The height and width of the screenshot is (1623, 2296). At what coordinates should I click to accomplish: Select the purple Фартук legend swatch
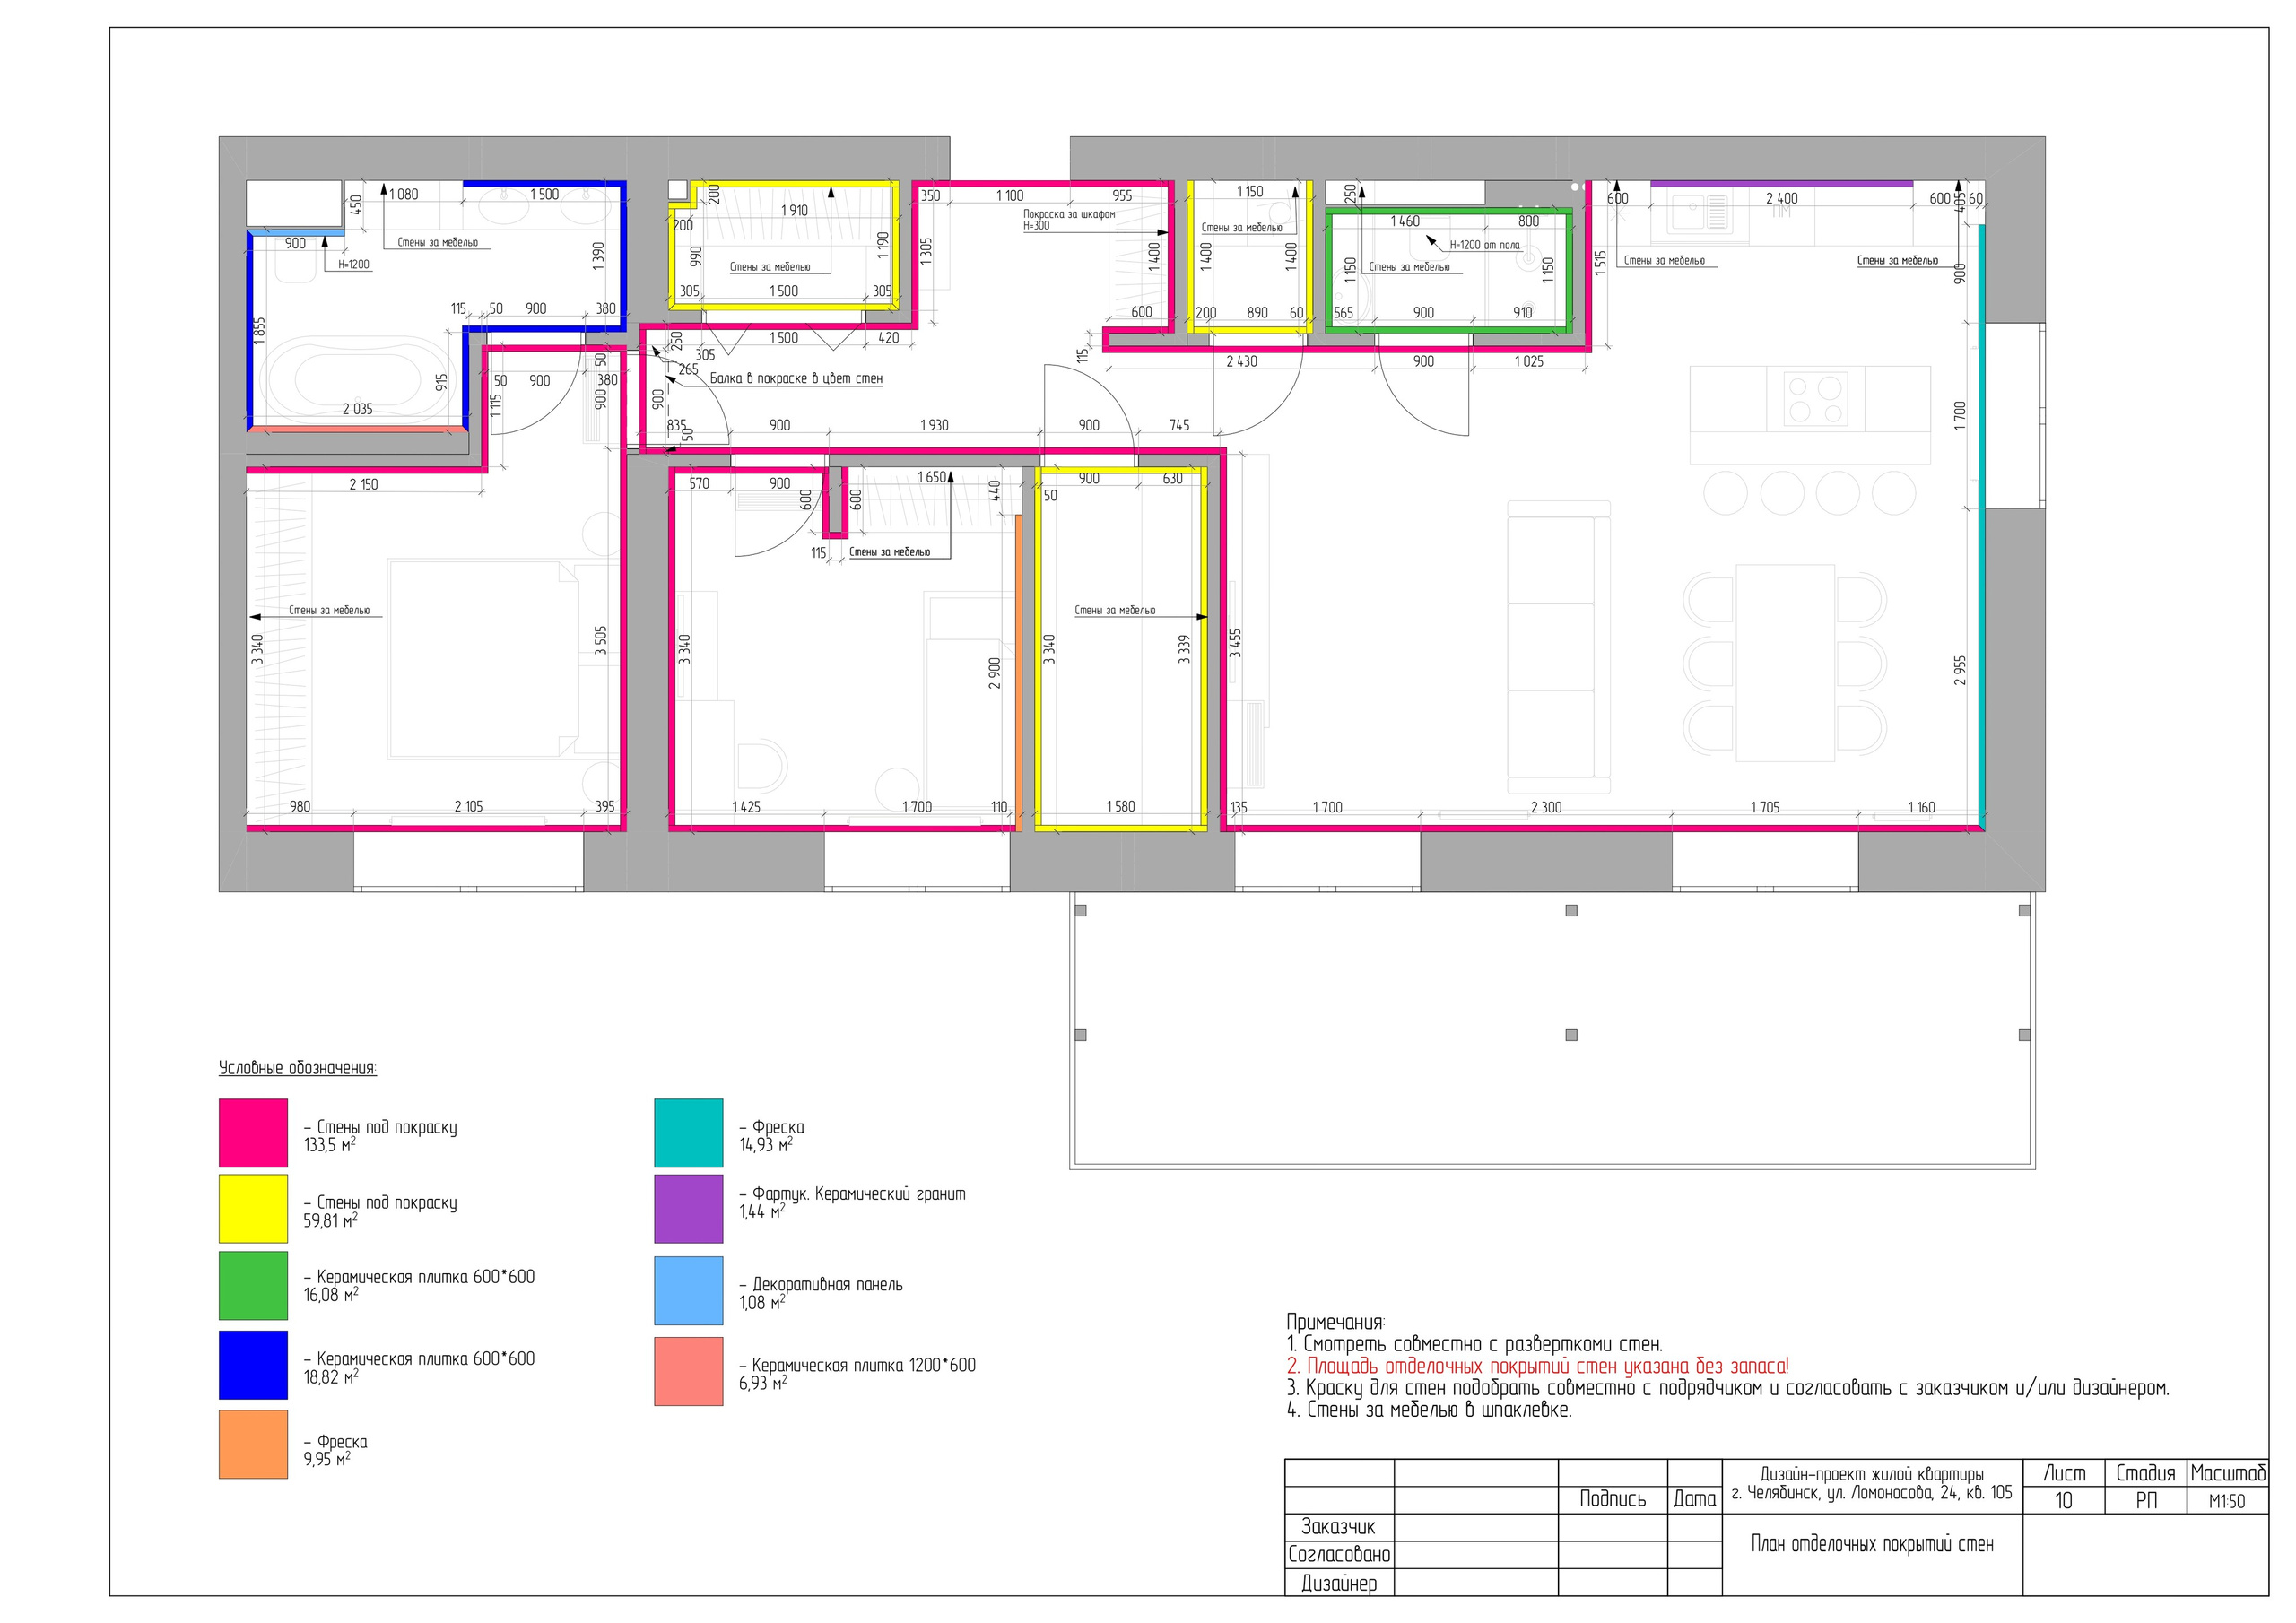[688, 1208]
